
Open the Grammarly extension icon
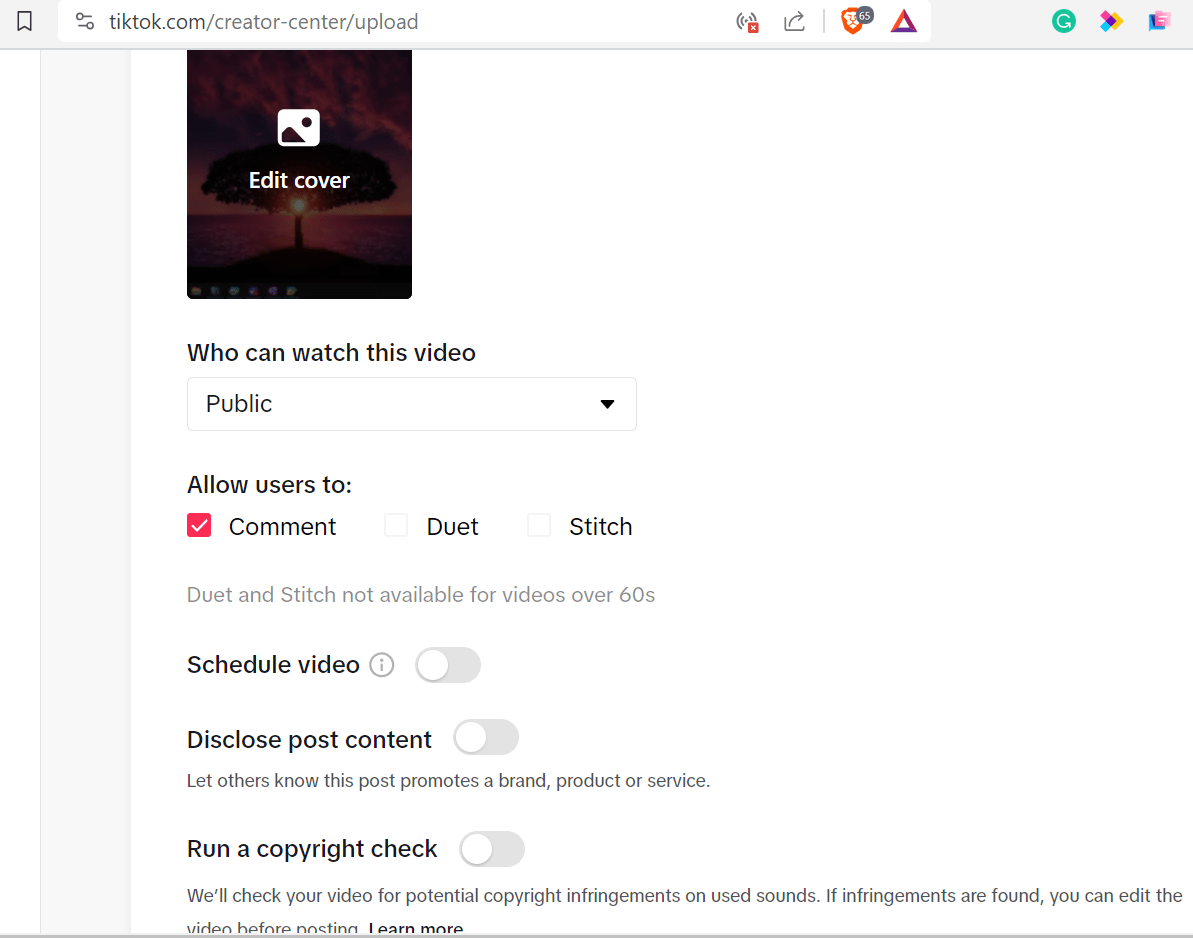point(1064,21)
